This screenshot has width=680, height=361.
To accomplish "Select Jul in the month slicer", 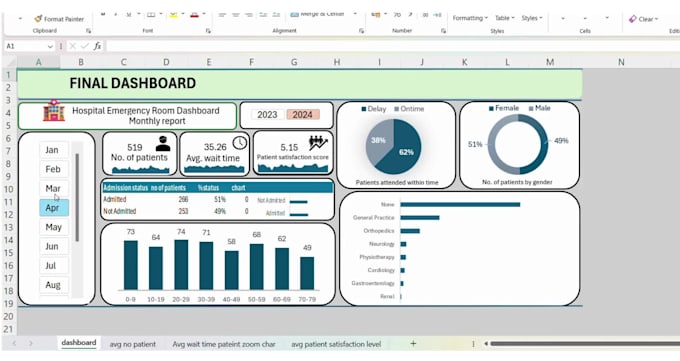I will [x=54, y=266].
